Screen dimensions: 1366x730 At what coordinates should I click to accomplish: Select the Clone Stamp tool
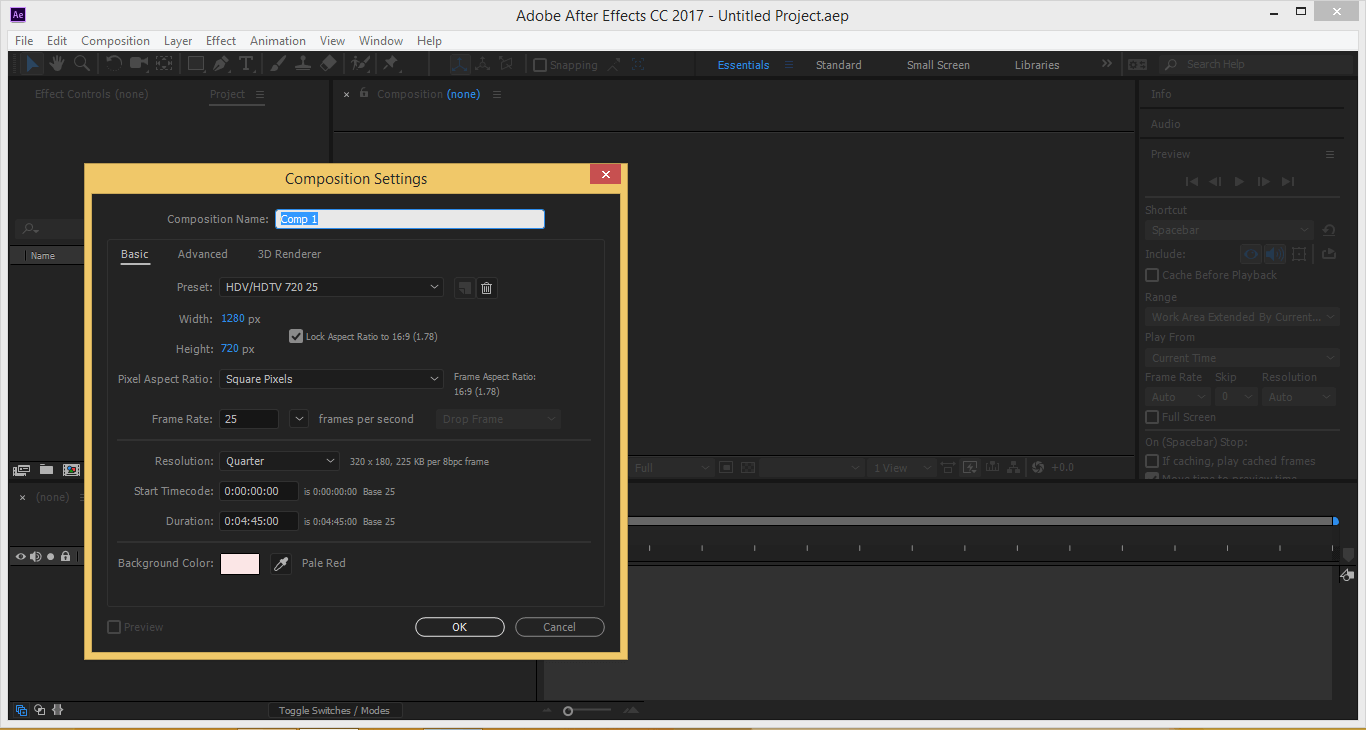[x=303, y=64]
